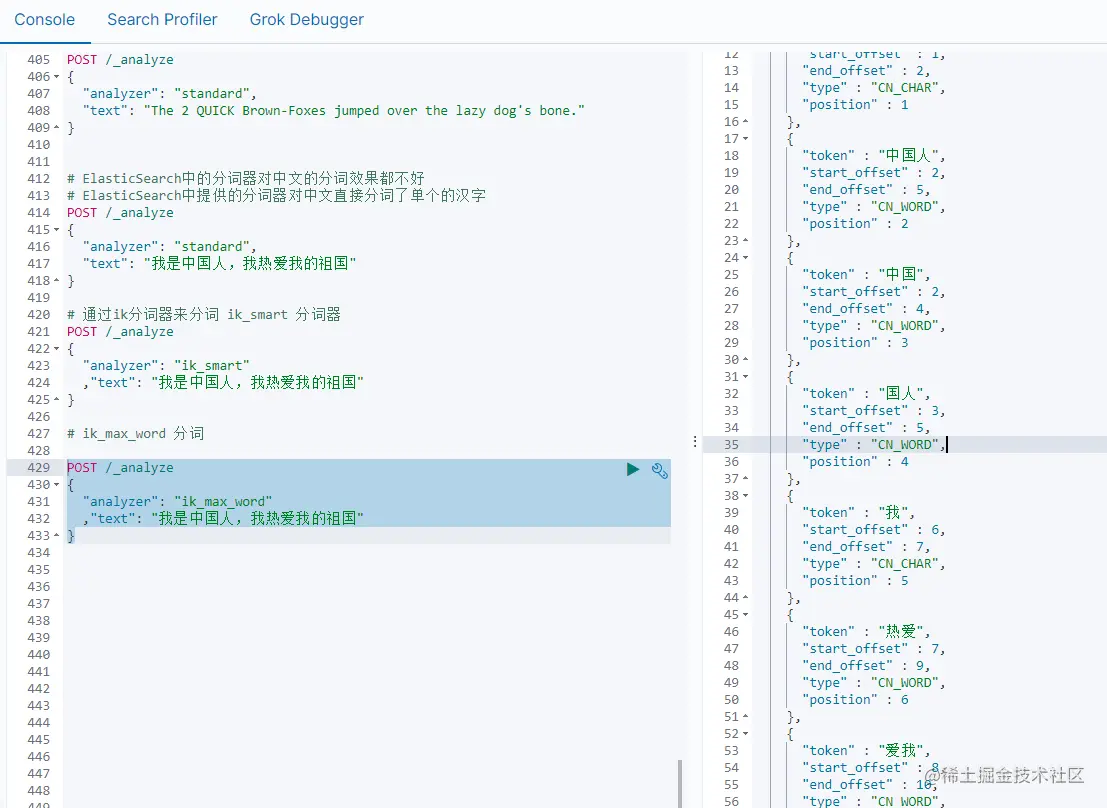
Task: Toggle fold arrow at response line 16
Action: (746, 121)
